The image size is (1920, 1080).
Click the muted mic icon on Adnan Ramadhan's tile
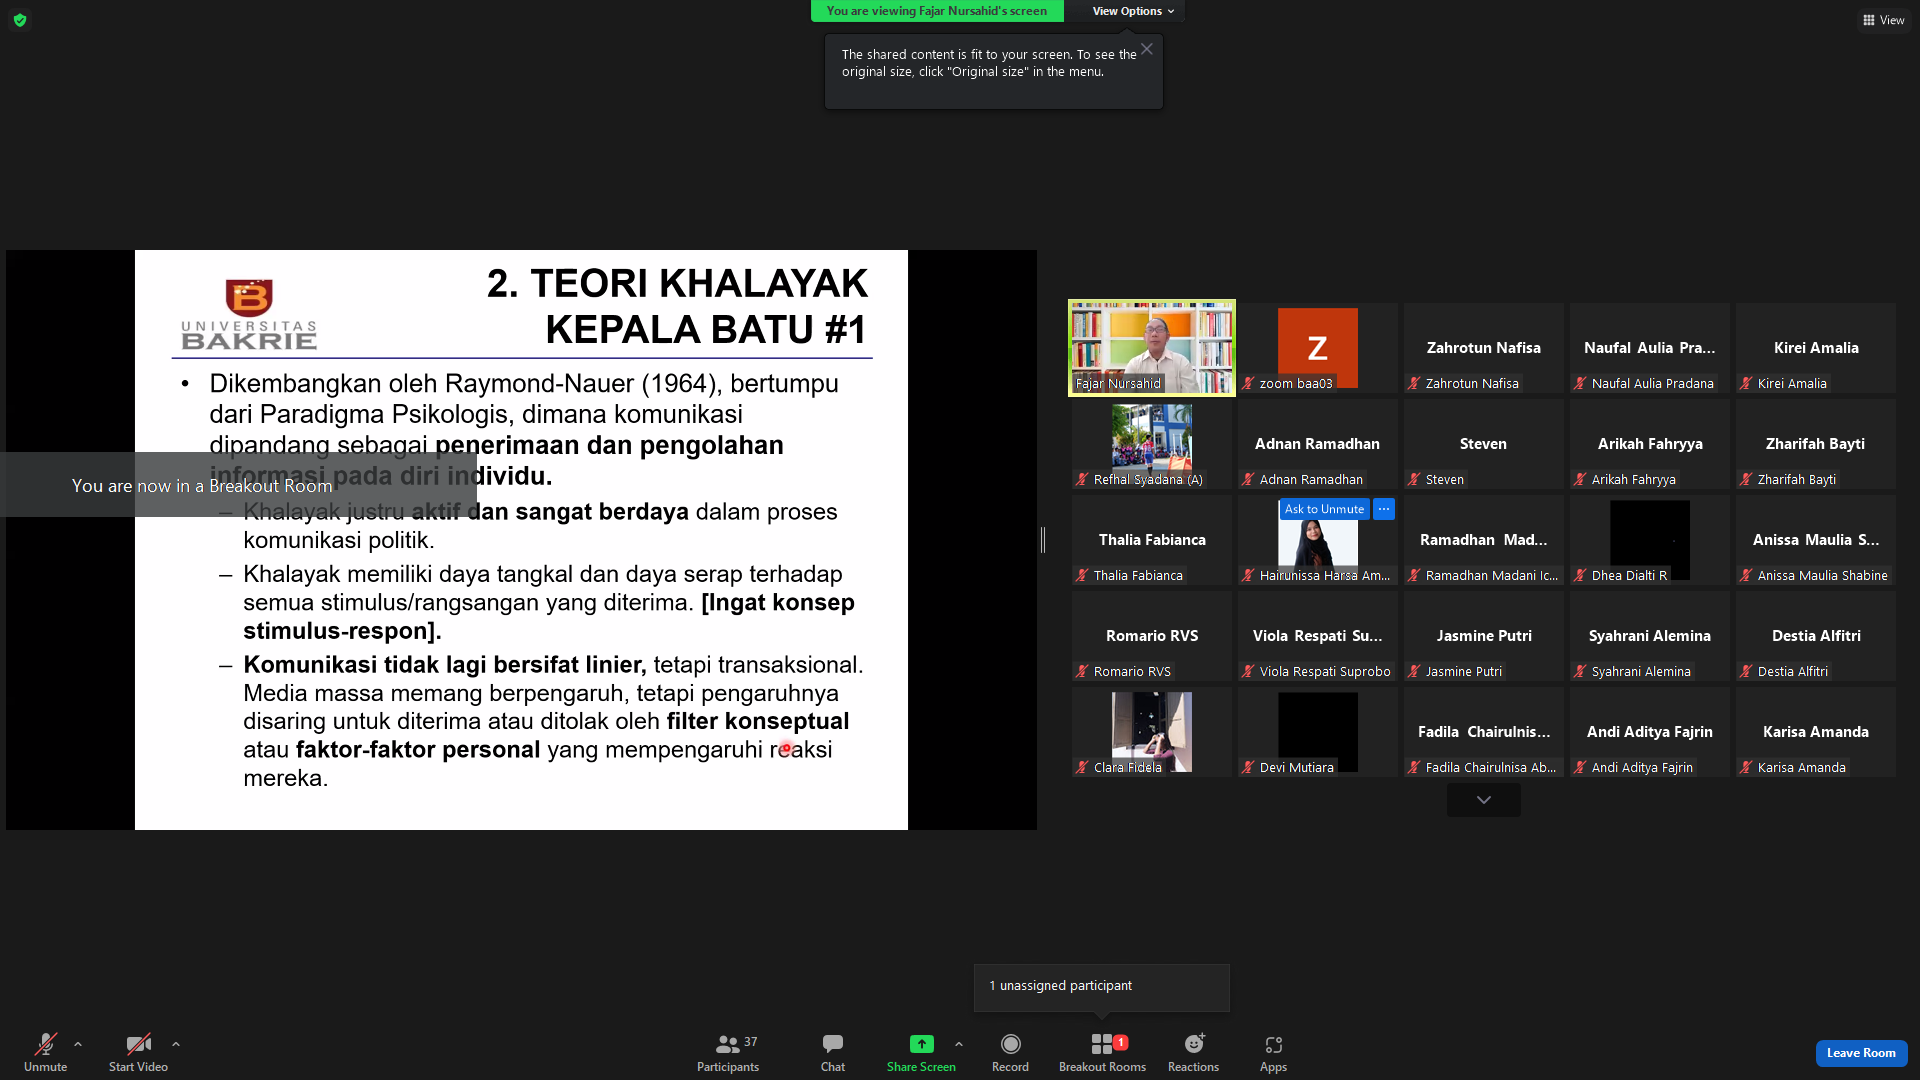click(x=1248, y=480)
